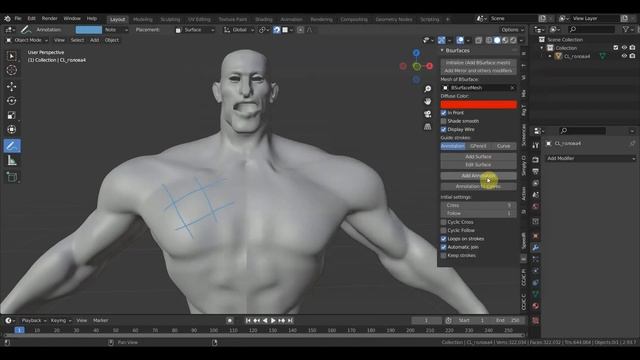Open outliner filter funnel icon
This screenshot has height=360, width=640.
click(625, 29)
